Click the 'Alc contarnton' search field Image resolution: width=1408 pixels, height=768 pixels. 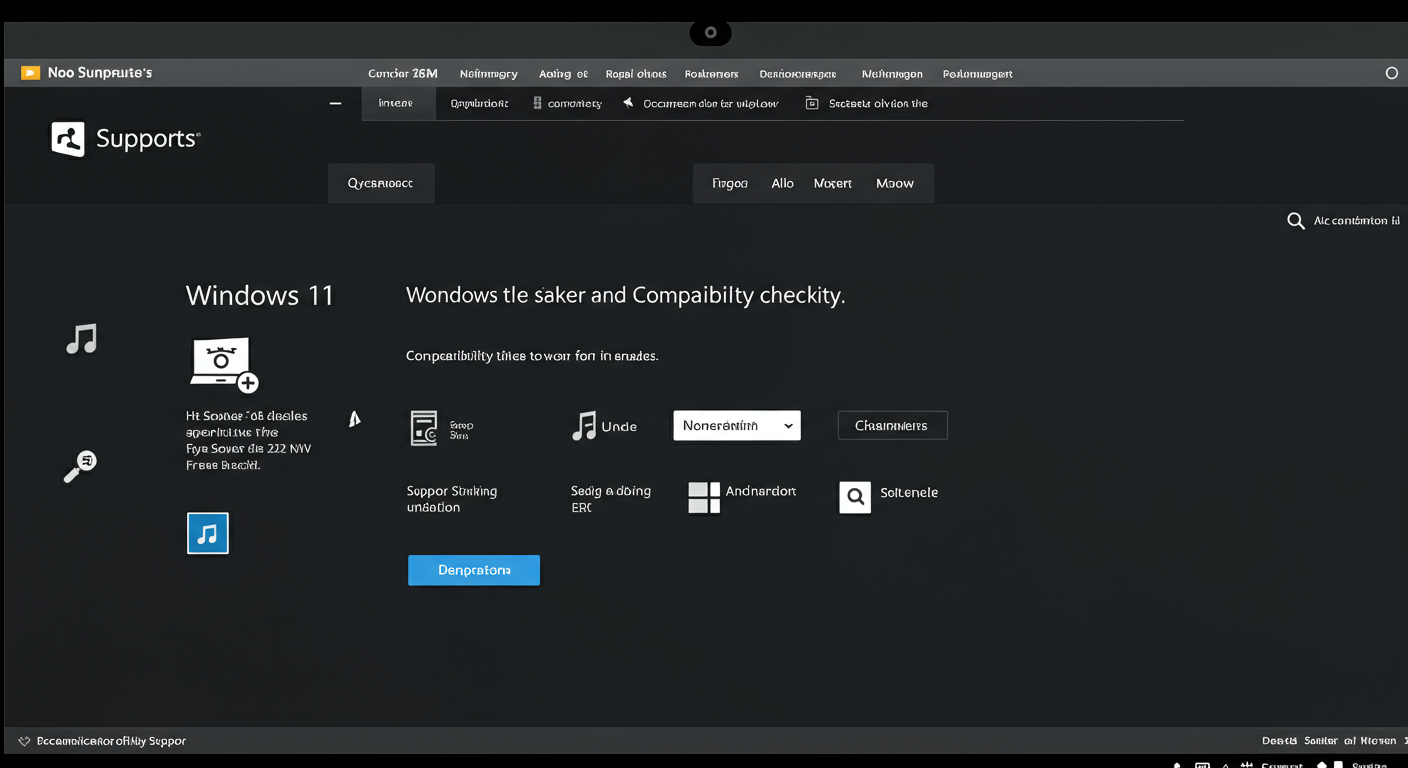point(1357,221)
